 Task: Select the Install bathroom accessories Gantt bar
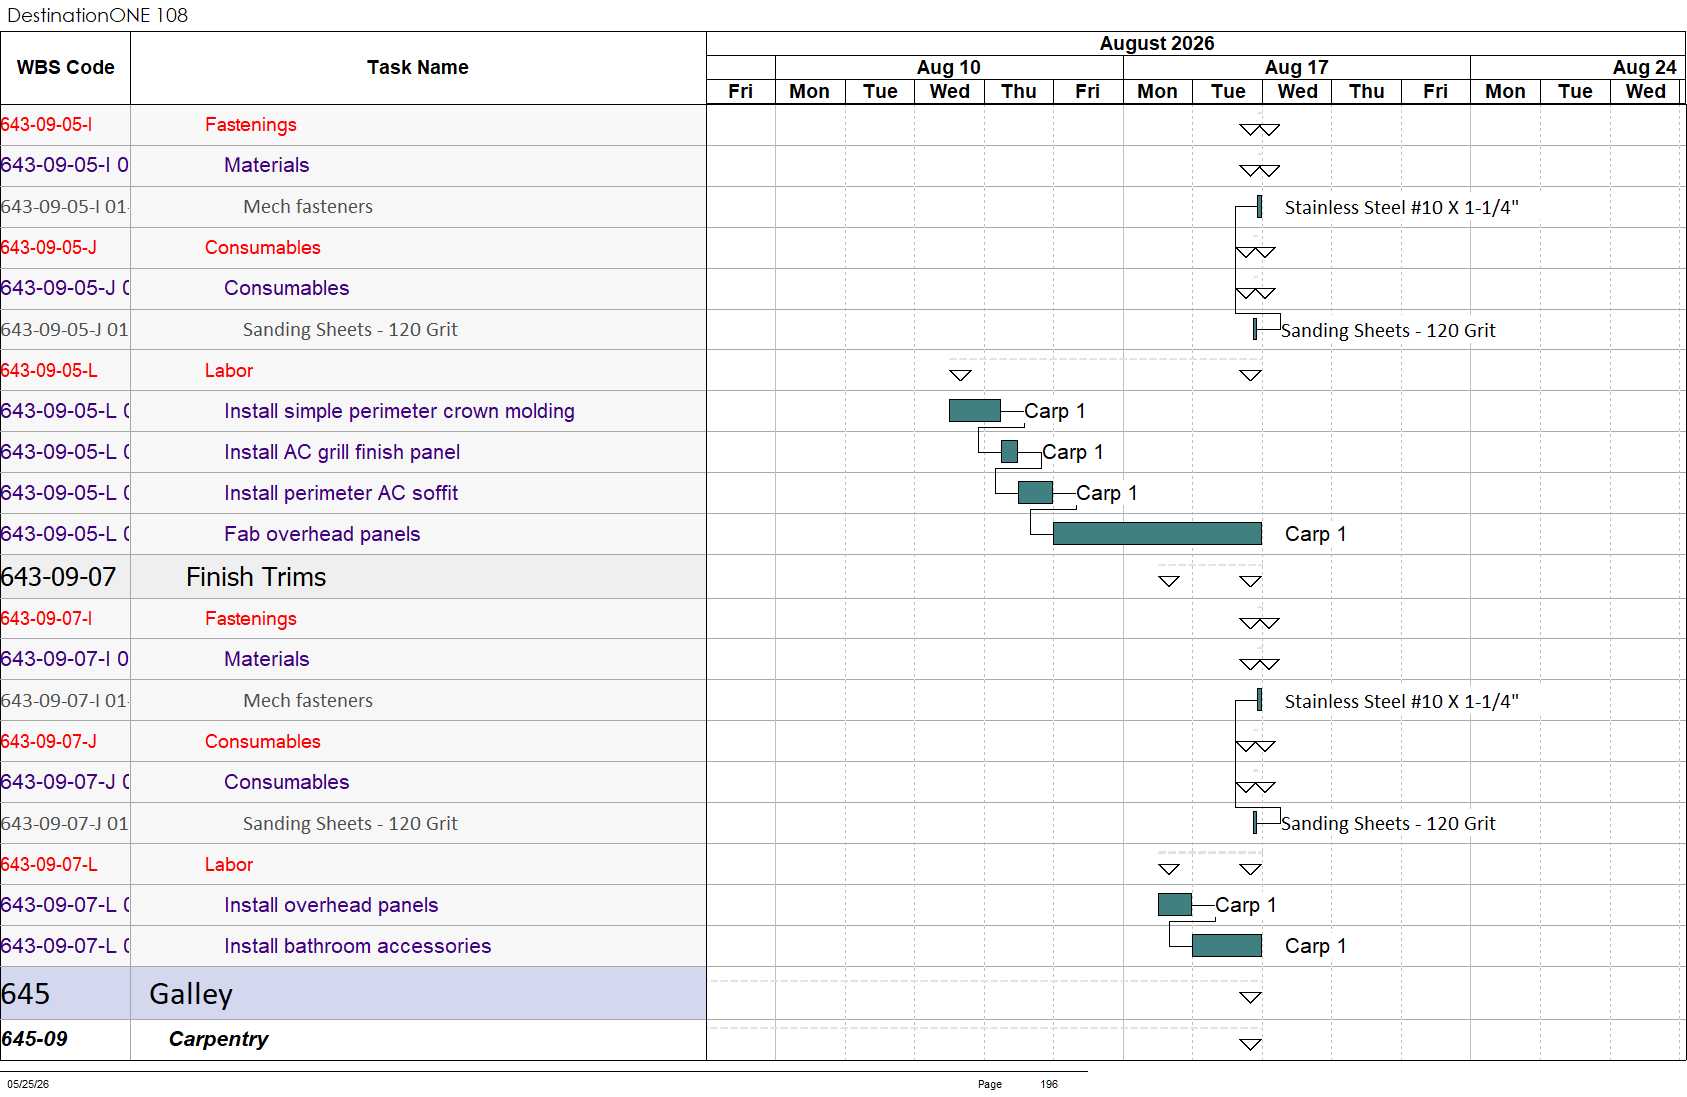tap(1227, 946)
